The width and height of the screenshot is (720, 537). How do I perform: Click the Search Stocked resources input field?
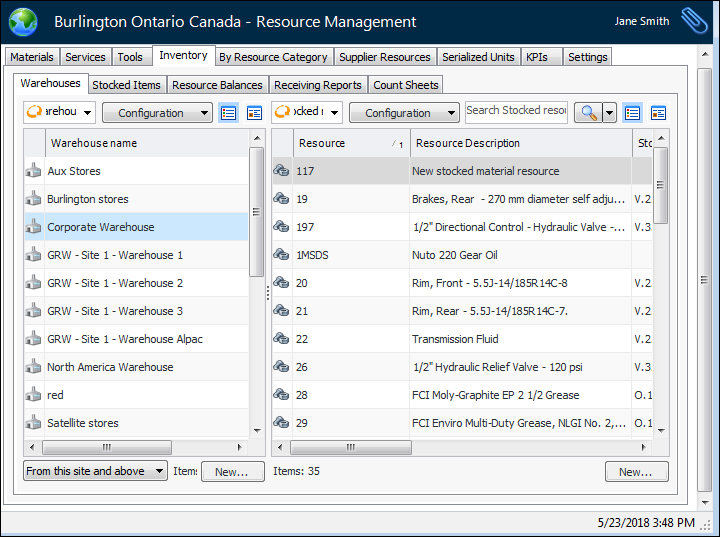coord(516,111)
